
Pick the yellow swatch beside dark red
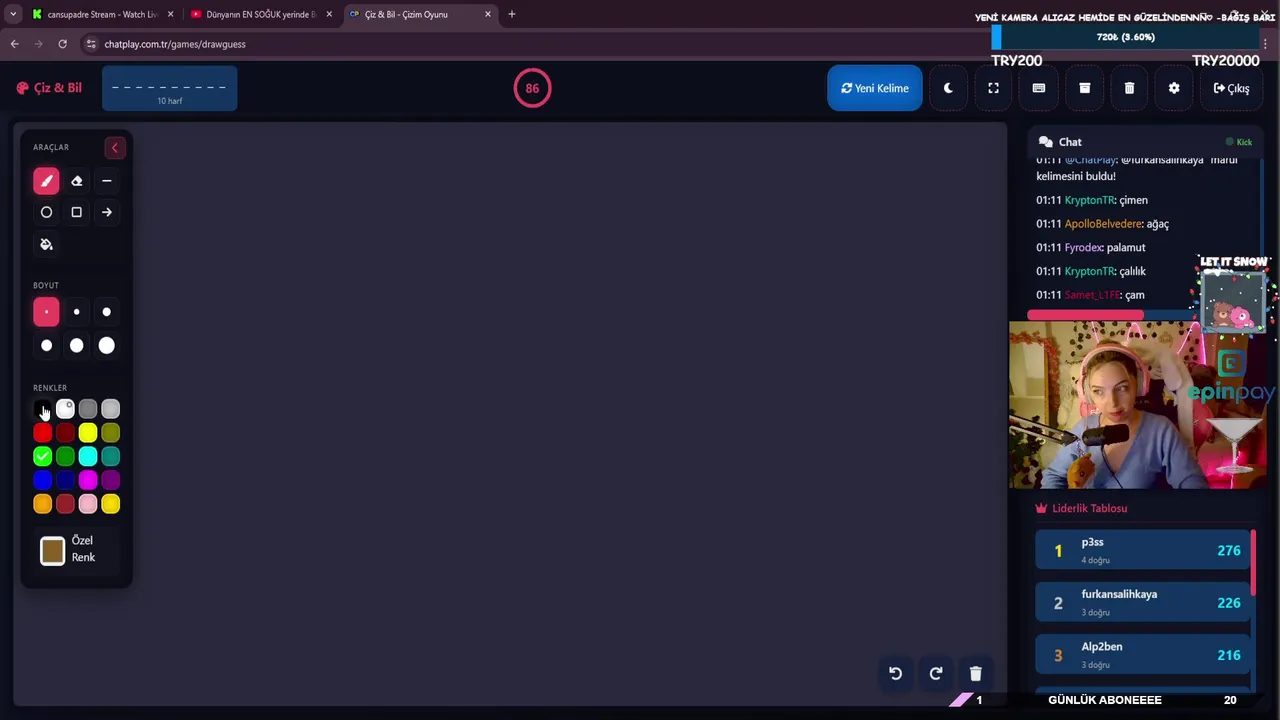pos(88,433)
